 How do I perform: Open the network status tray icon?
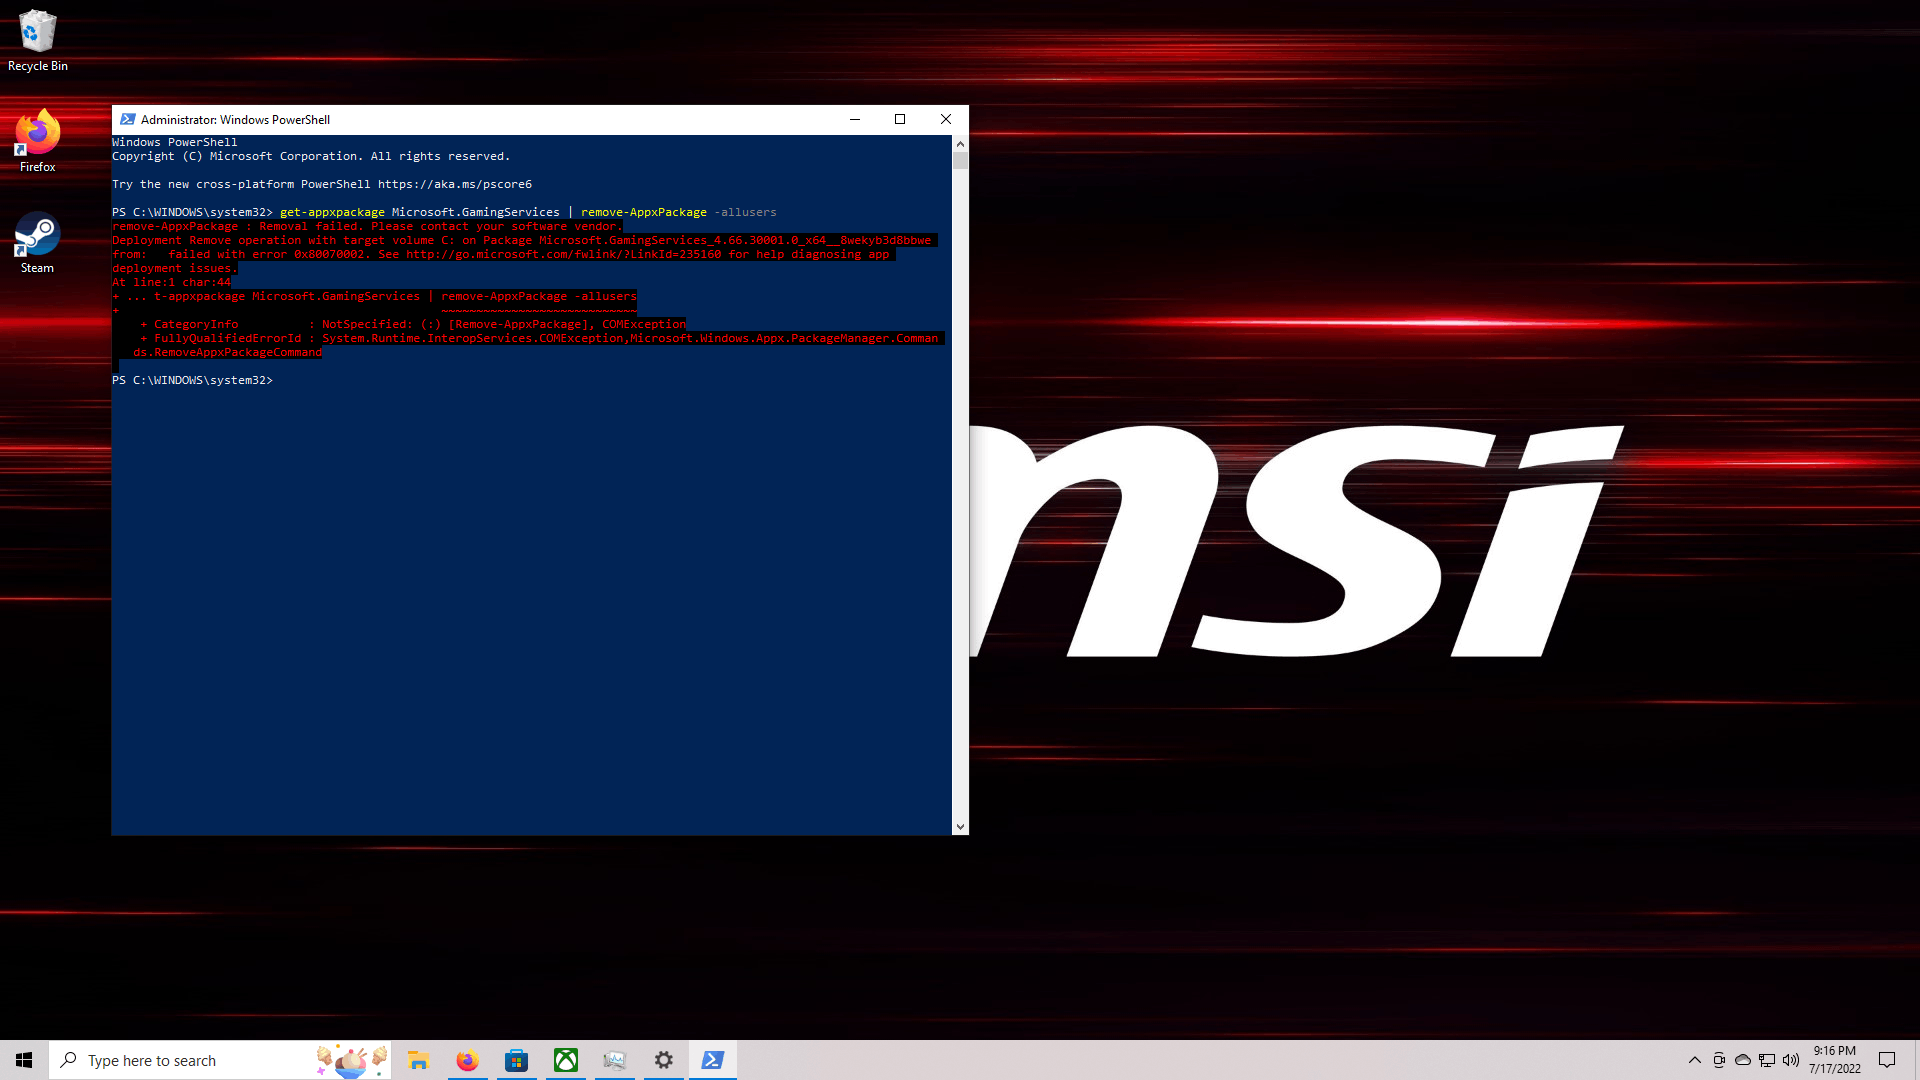(x=1767, y=1060)
